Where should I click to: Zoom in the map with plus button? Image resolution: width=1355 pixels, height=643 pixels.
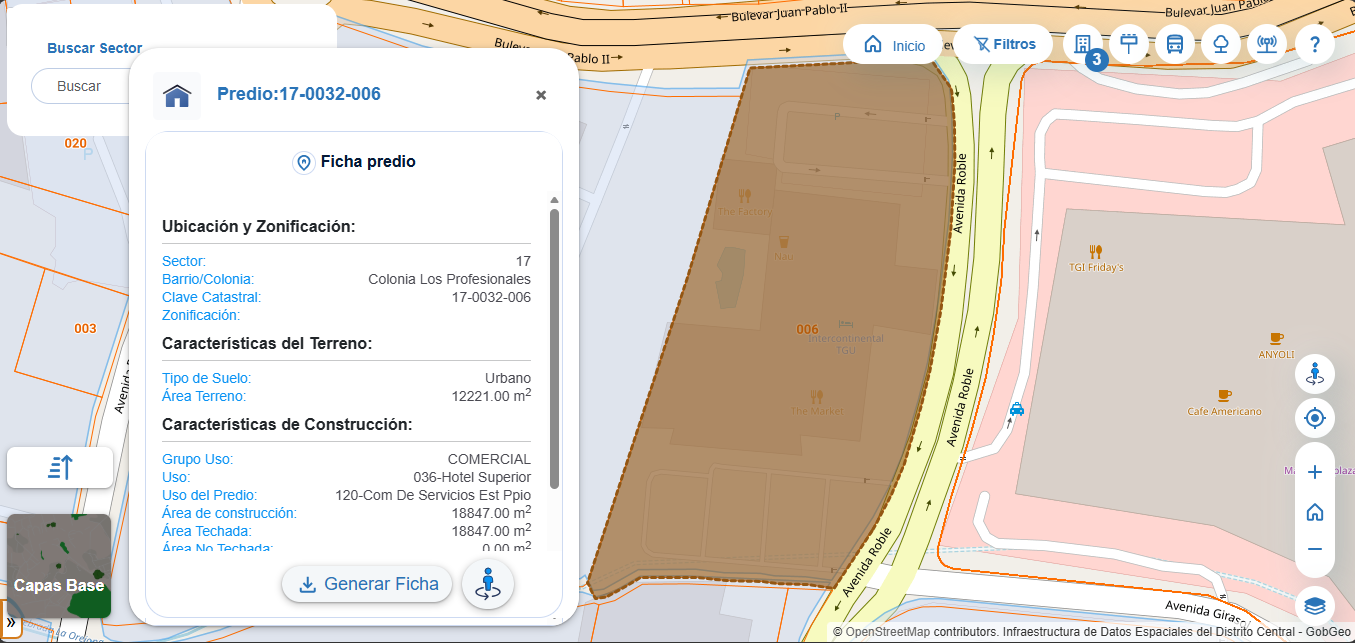tap(1315, 472)
